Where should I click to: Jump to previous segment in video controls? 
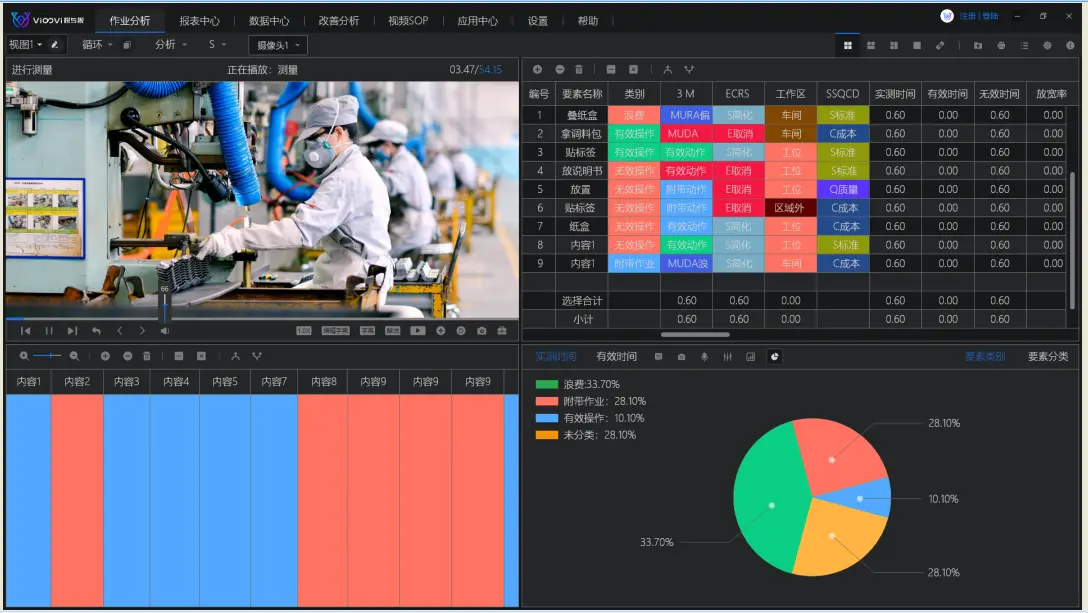coord(26,331)
